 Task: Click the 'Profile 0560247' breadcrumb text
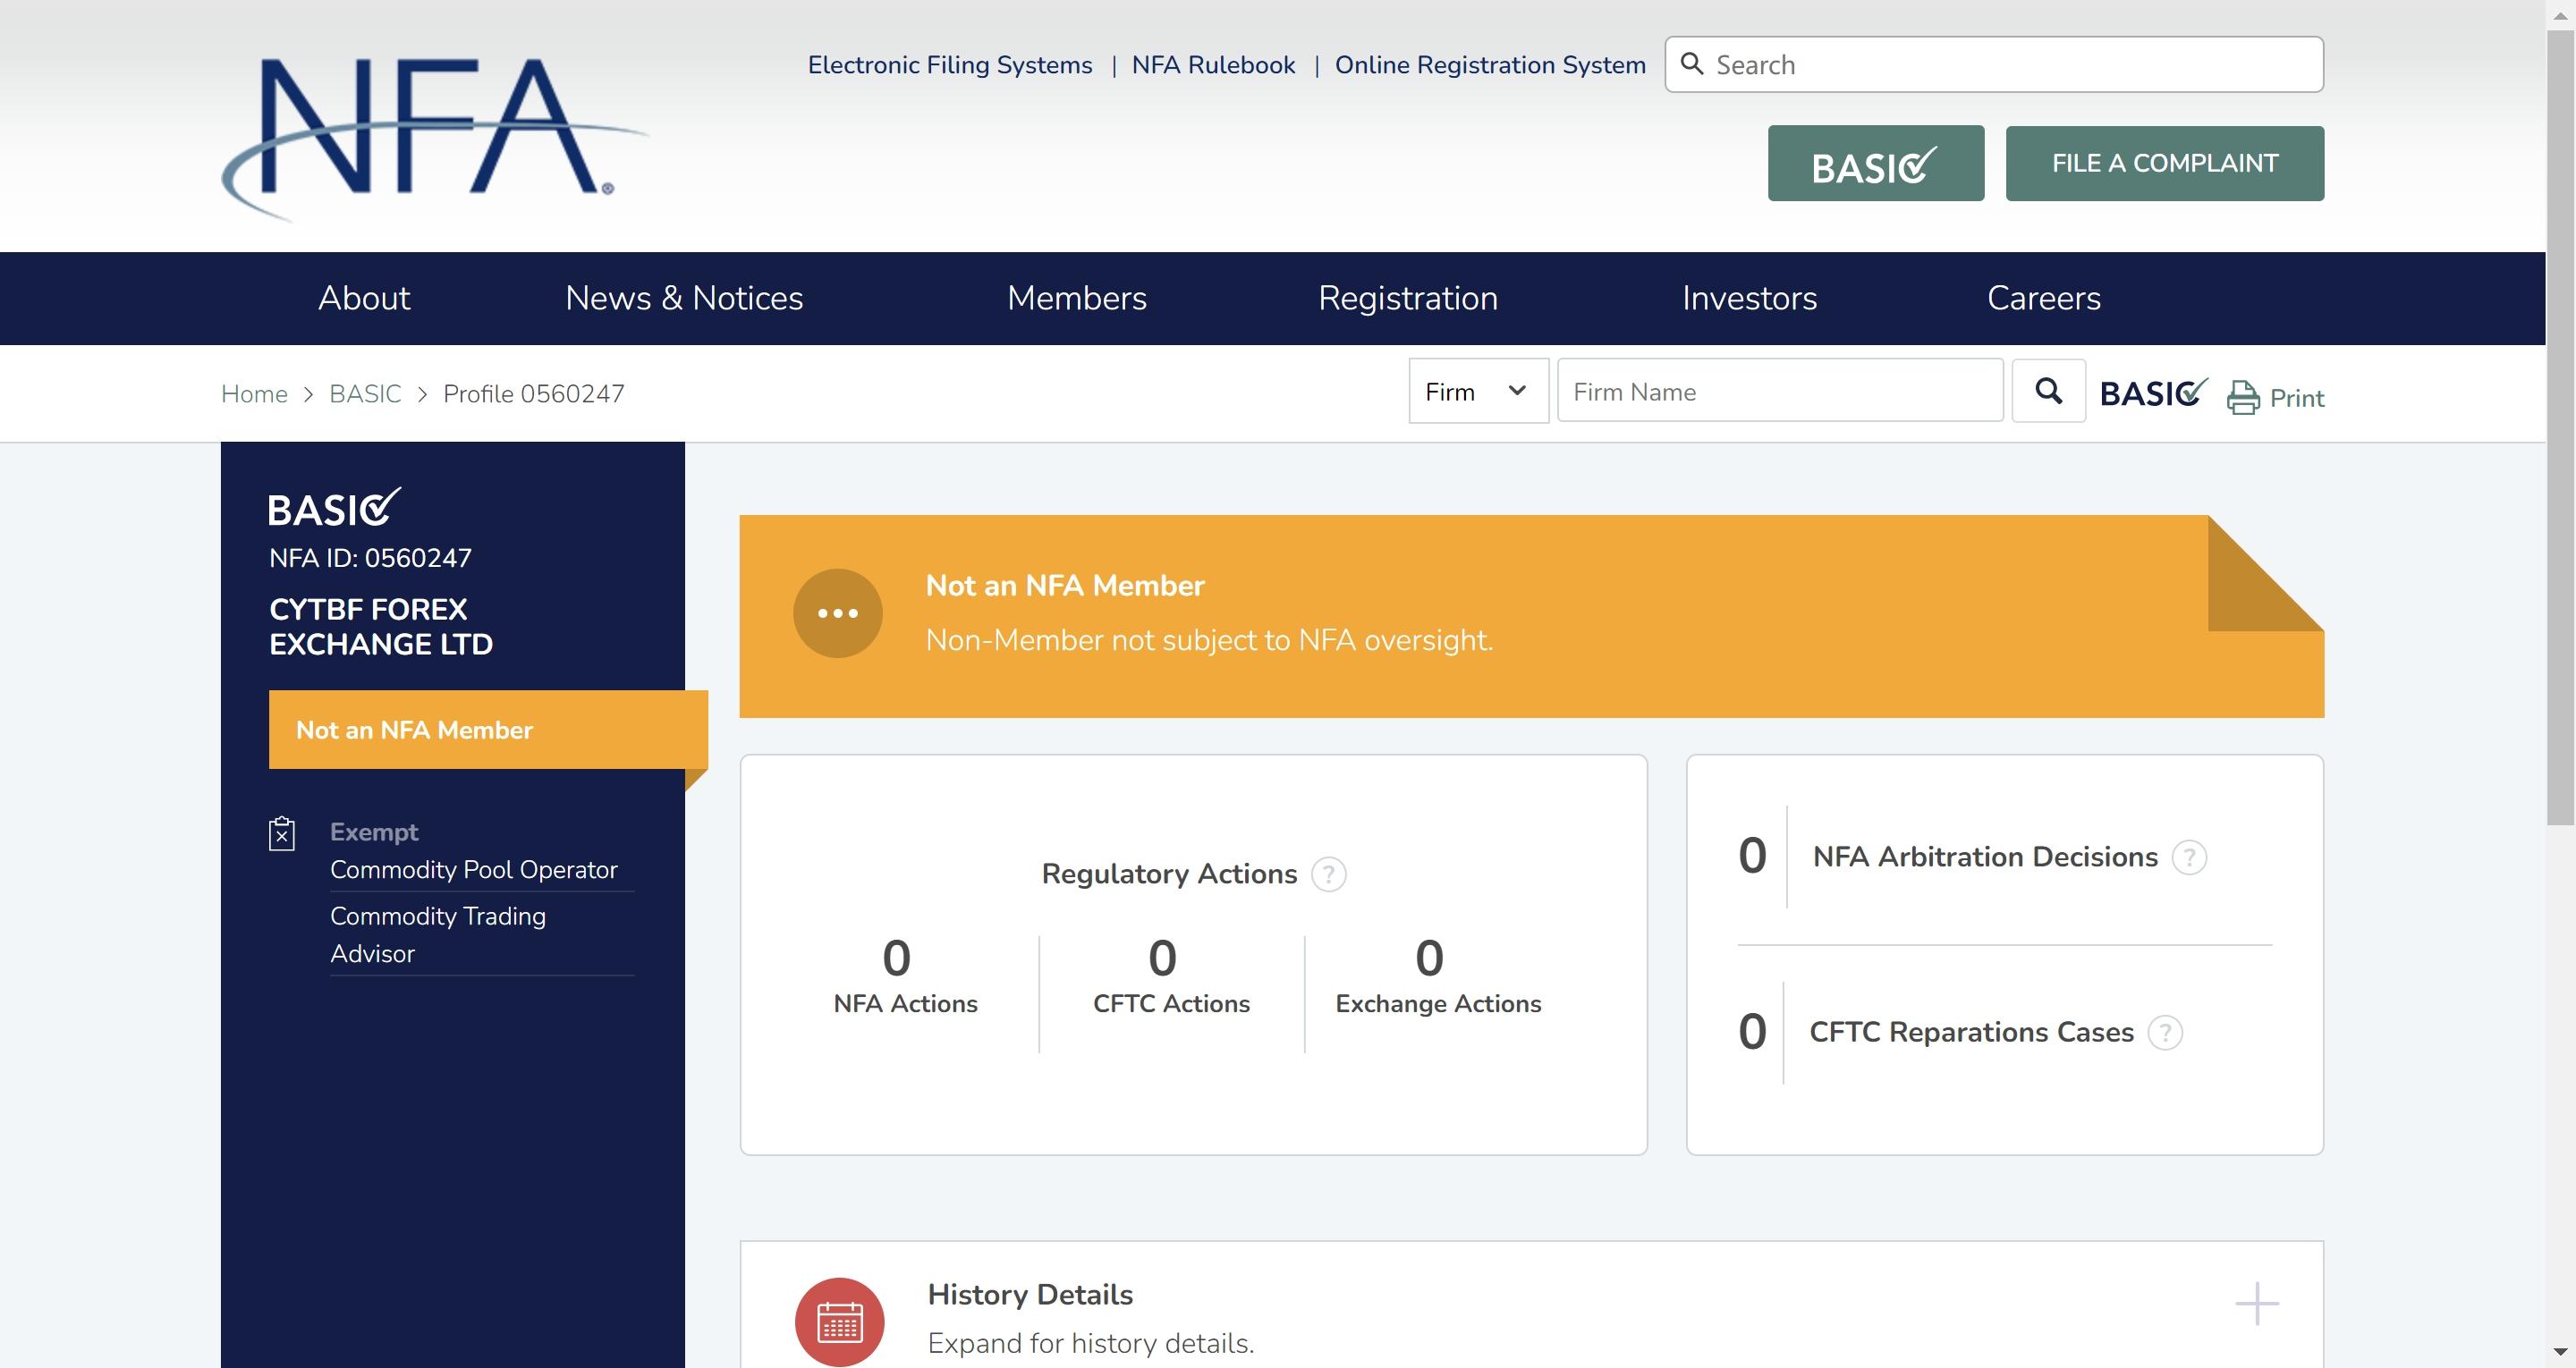pyautogui.click(x=534, y=394)
